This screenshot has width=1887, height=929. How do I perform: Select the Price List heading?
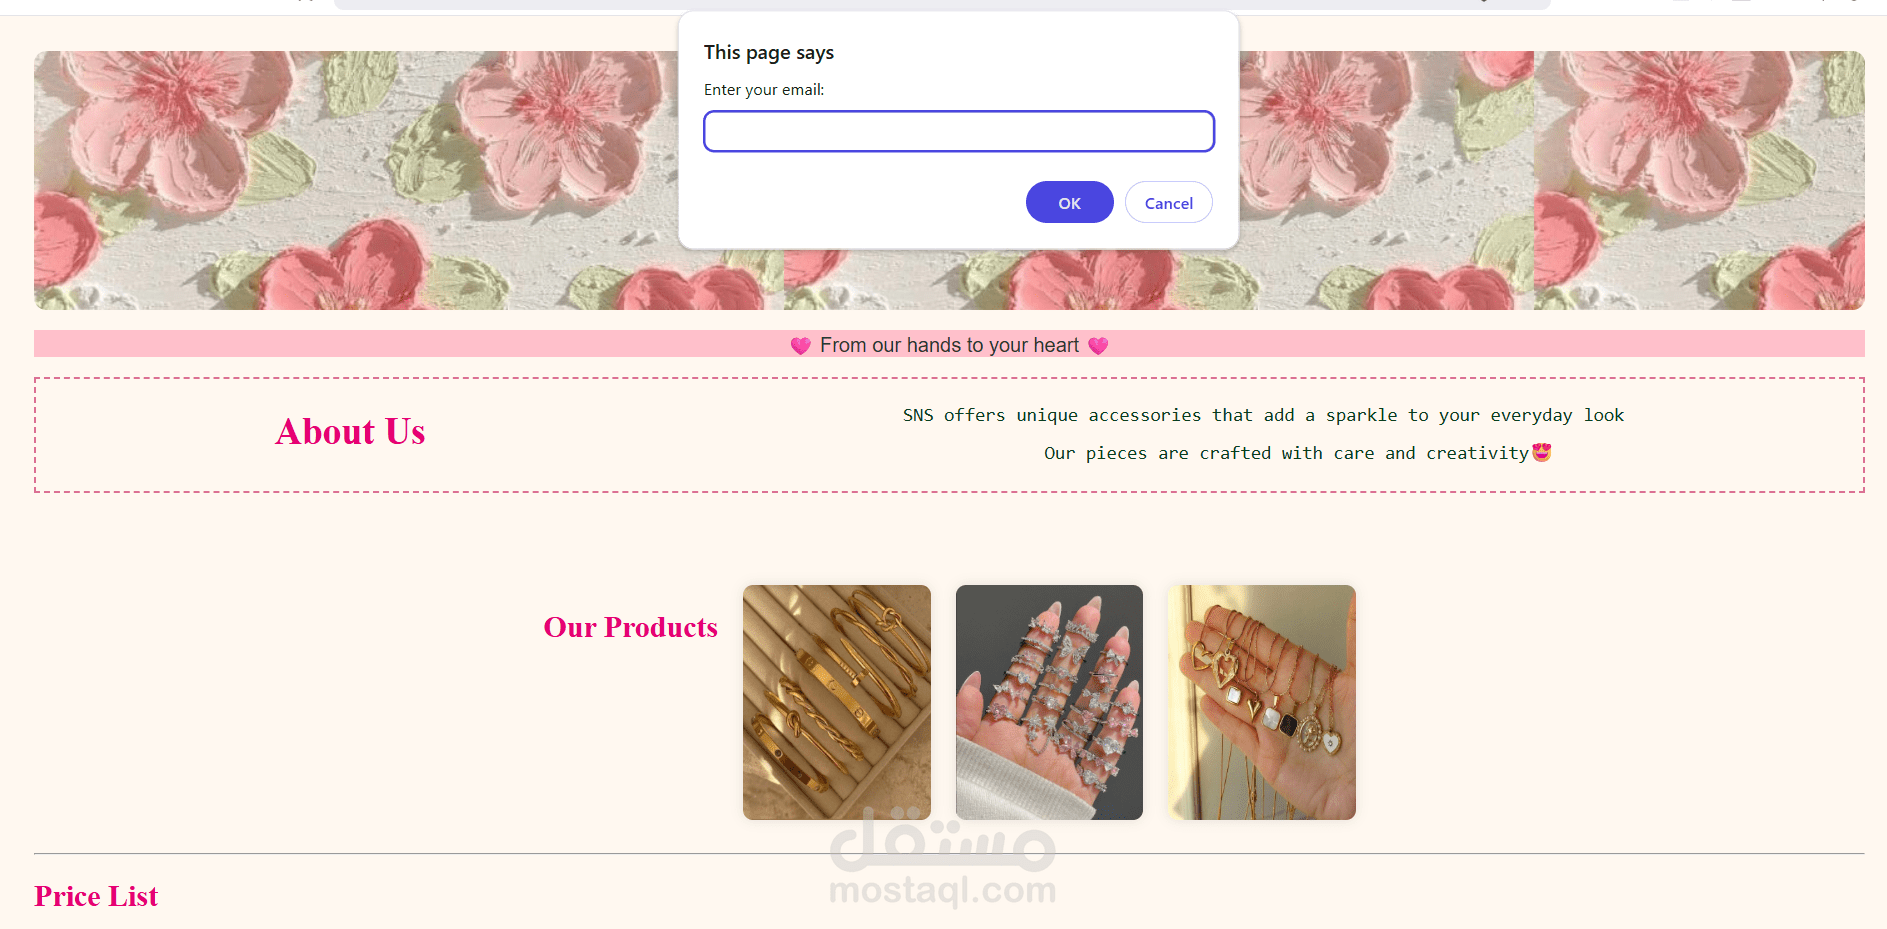(96, 896)
